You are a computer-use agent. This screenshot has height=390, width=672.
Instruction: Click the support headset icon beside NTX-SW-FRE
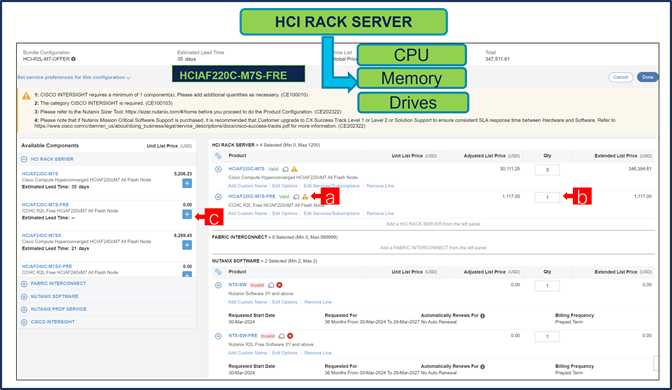(282, 336)
